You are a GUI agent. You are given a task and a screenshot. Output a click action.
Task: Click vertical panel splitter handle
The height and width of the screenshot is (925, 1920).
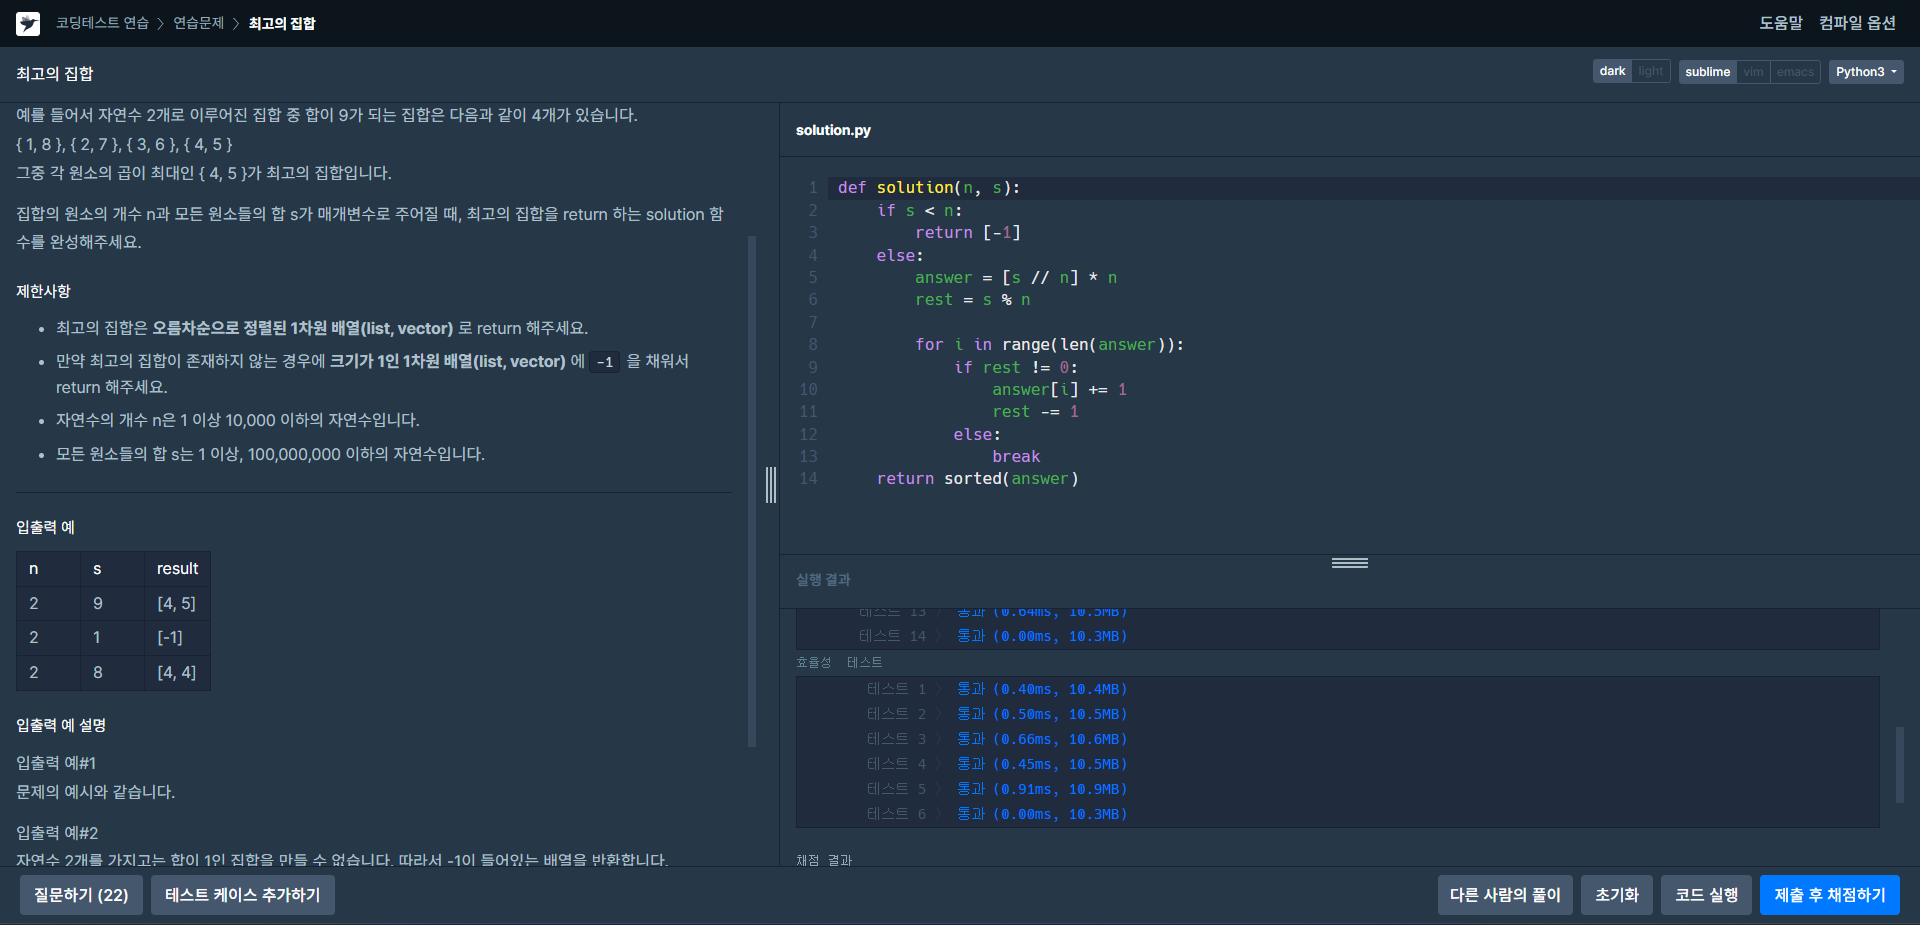tap(771, 485)
